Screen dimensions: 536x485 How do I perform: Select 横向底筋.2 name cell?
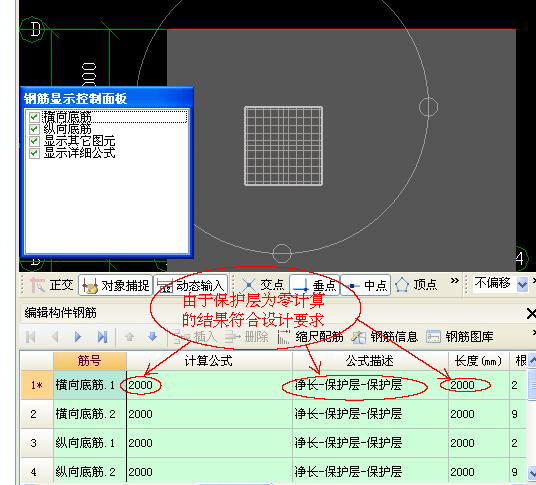(x=90, y=414)
